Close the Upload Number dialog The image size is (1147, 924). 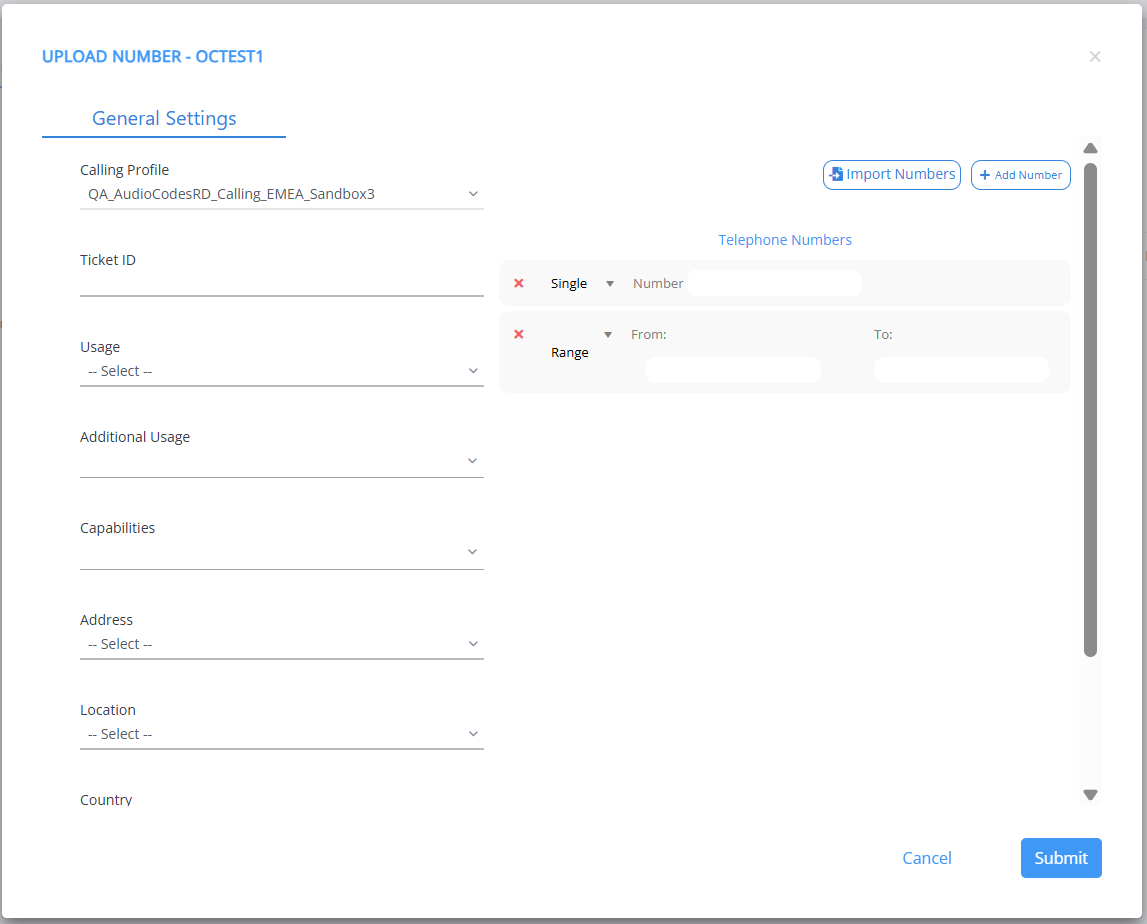click(x=1095, y=57)
